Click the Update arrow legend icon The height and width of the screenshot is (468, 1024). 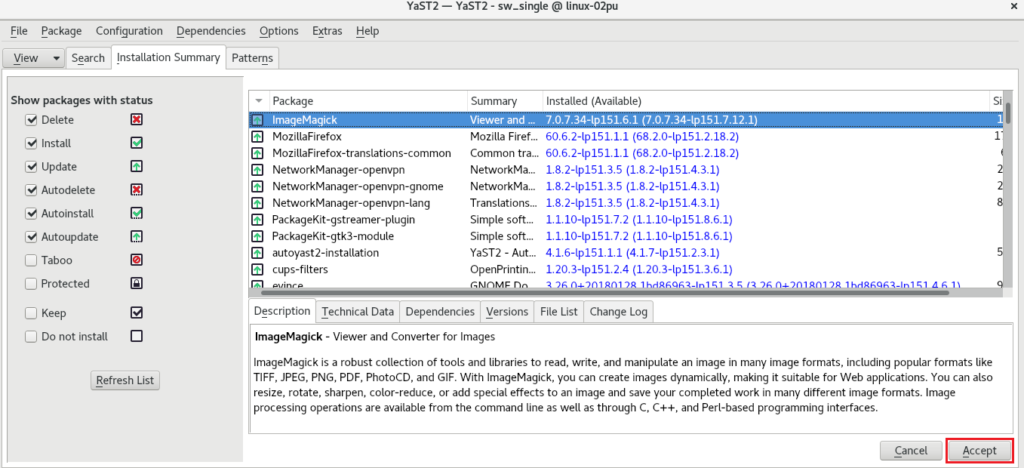click(x=136, y=166)
